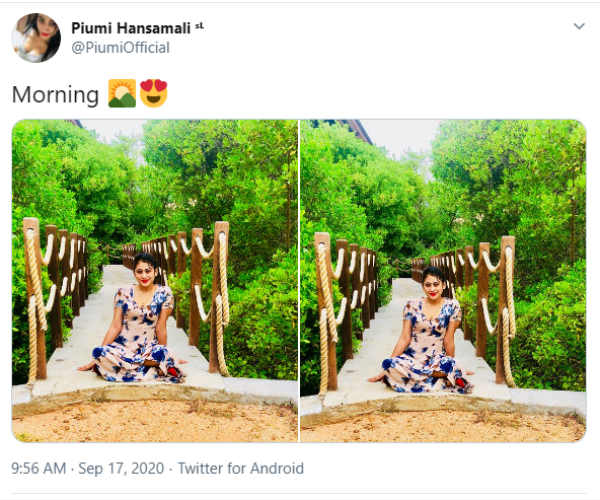Image resolution: width=600 pixels, height=500 pixels.
Task: Click the Sep 17, 2020 date
Action: coord(121,468)
